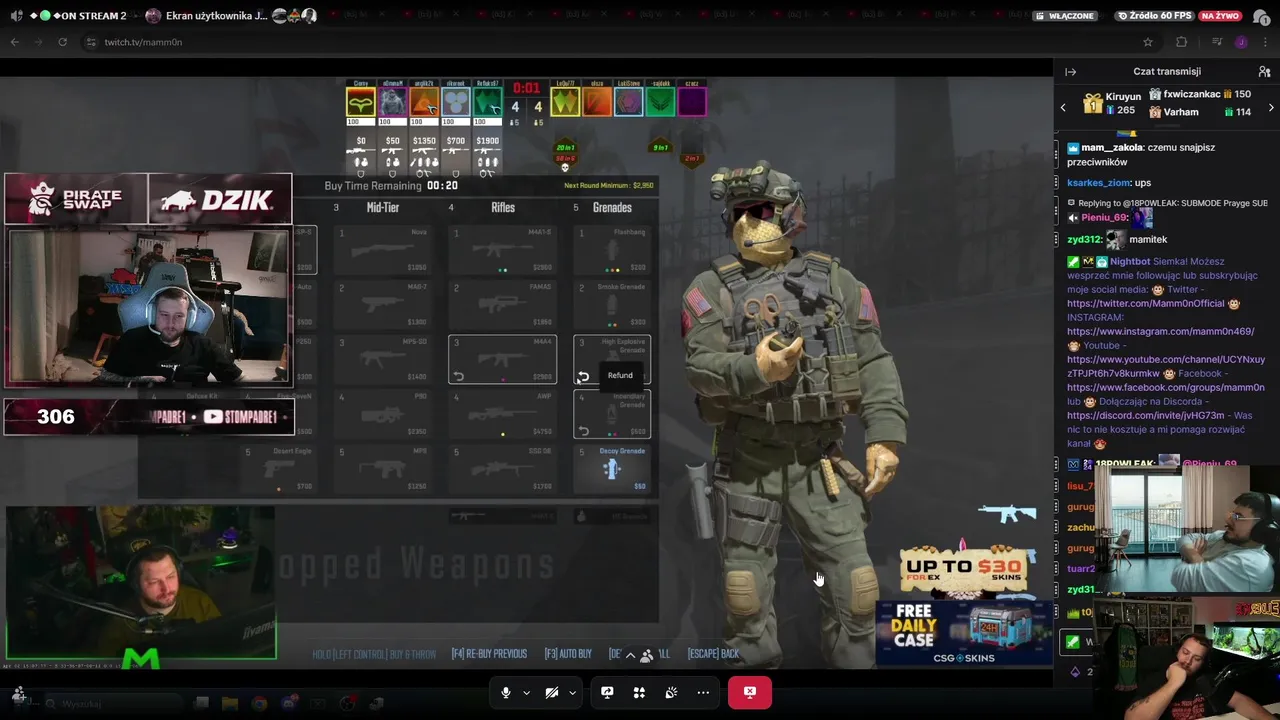Select the FAMAS rifle buy slot
The width and height of the screenshot is (1280, 720).
[x=502, y=304]
